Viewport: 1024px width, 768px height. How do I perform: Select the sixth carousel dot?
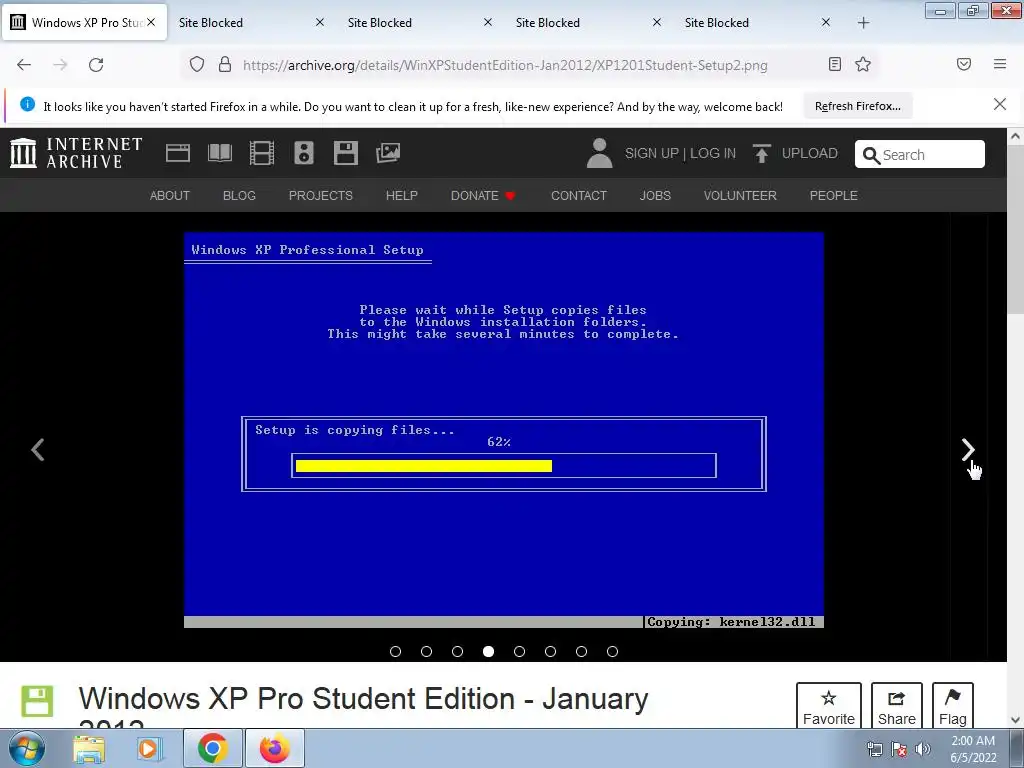click(x=551, y=651)
